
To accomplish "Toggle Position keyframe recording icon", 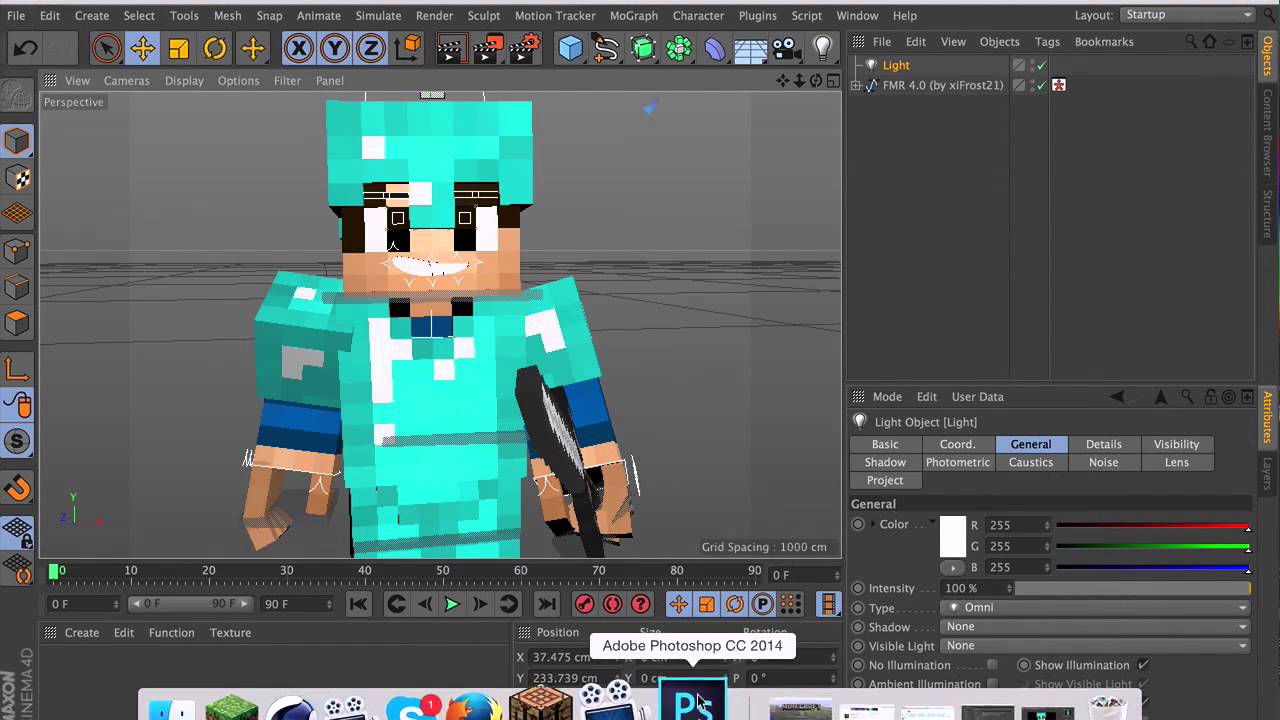I will pos(678,604).
